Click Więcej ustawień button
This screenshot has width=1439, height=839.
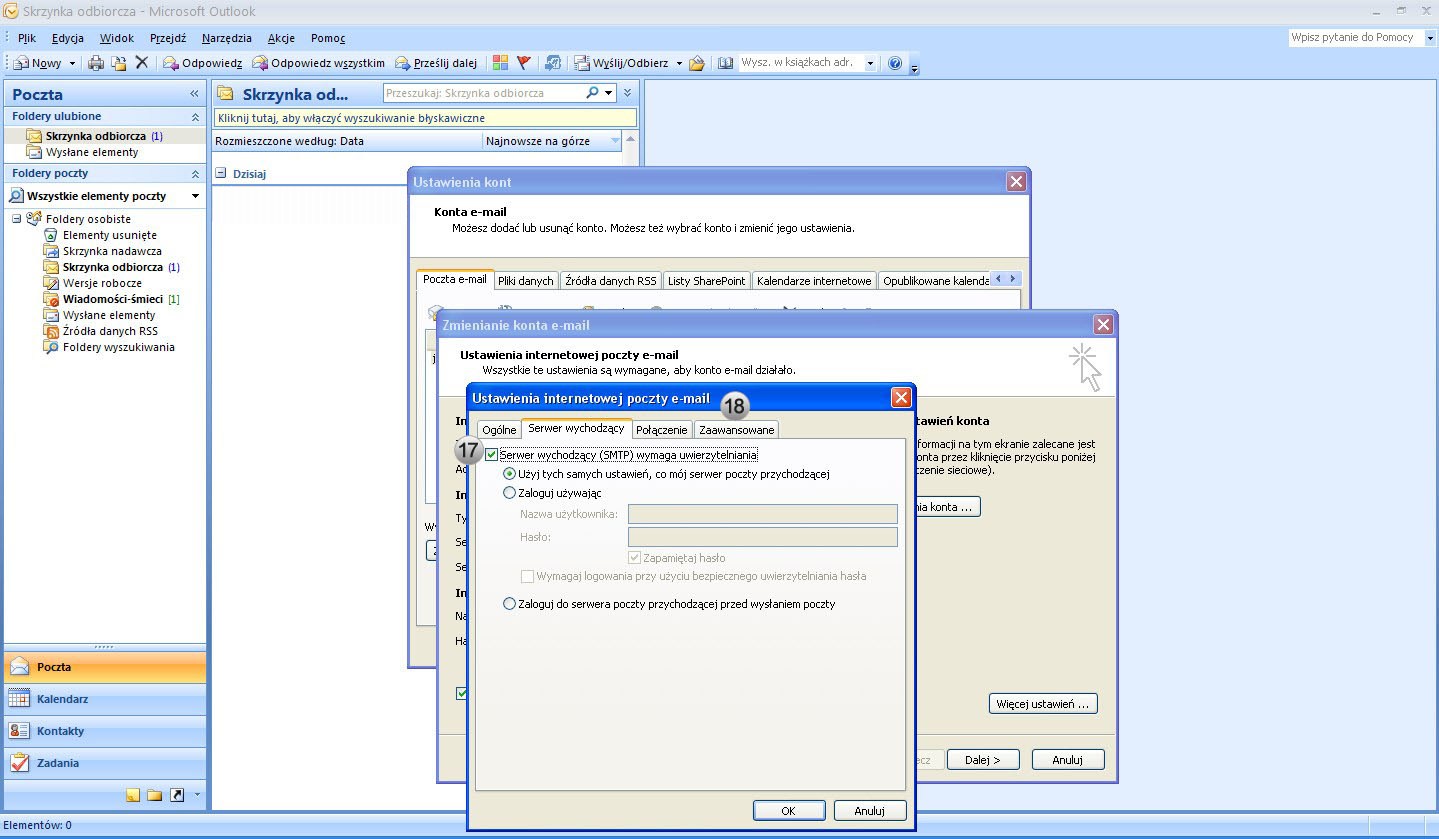click(1043, 704)
